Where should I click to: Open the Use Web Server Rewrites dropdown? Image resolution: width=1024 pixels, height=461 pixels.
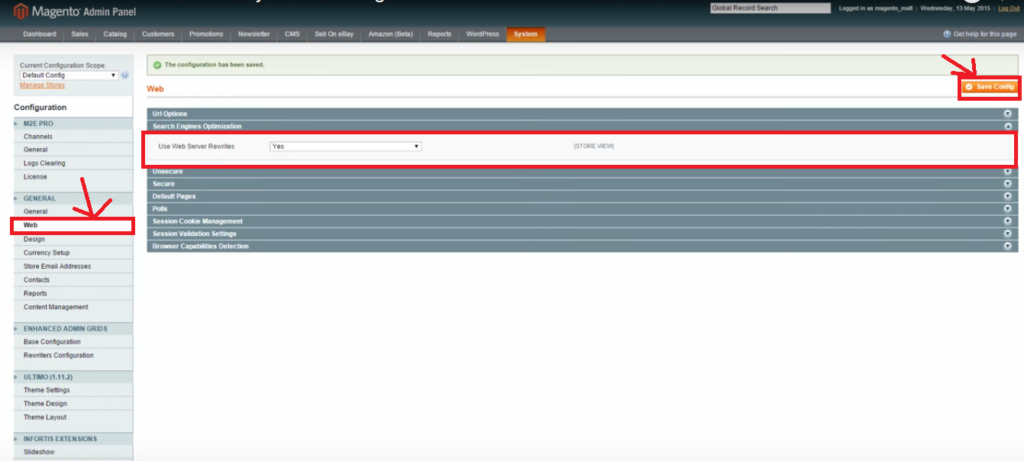[x=345, y=146]
